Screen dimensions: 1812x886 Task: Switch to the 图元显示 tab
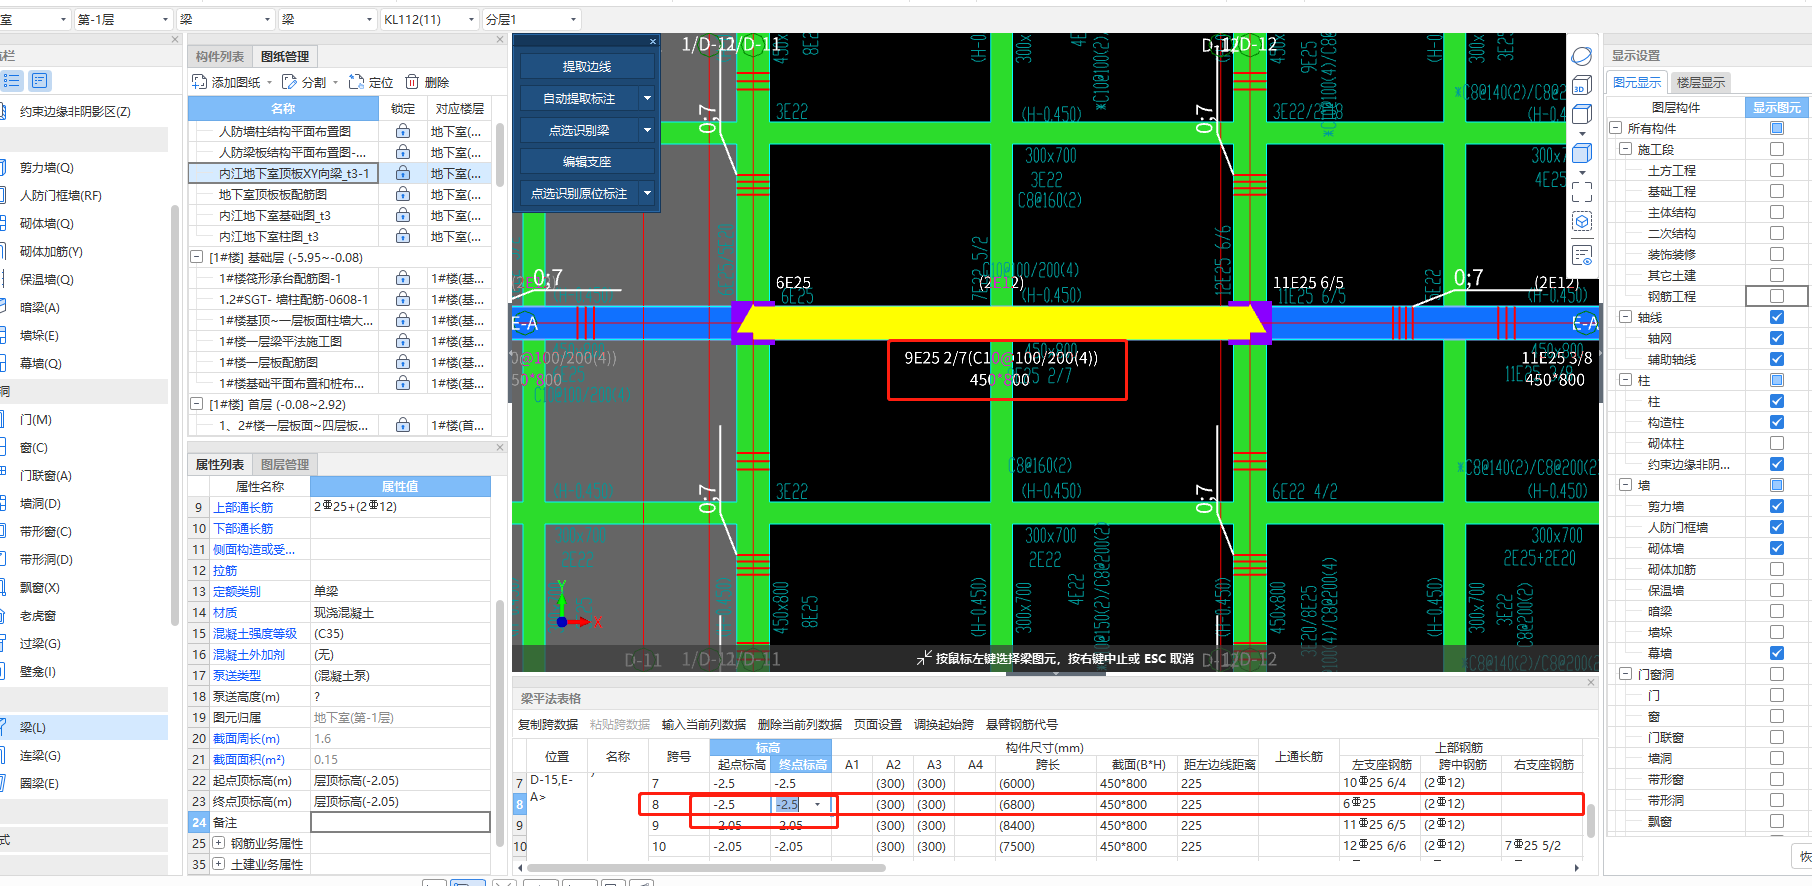pyautogui.click(x=1637, y=82)
